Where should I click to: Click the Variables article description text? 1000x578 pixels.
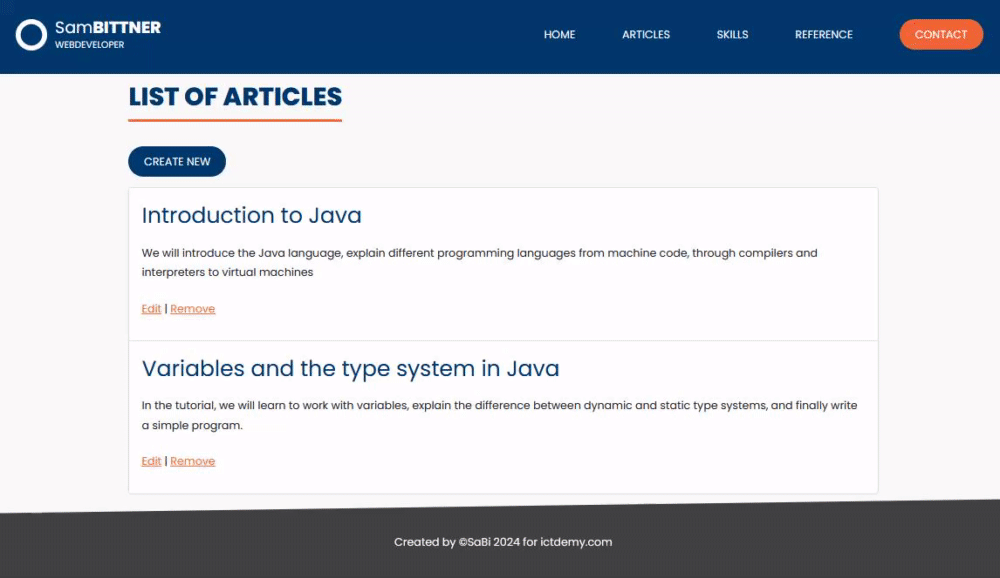point(500,415)
